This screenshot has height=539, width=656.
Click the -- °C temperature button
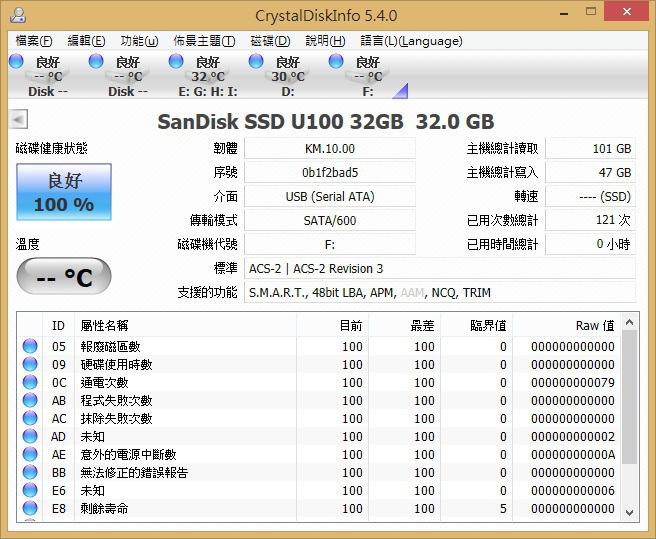click(64, 277)
